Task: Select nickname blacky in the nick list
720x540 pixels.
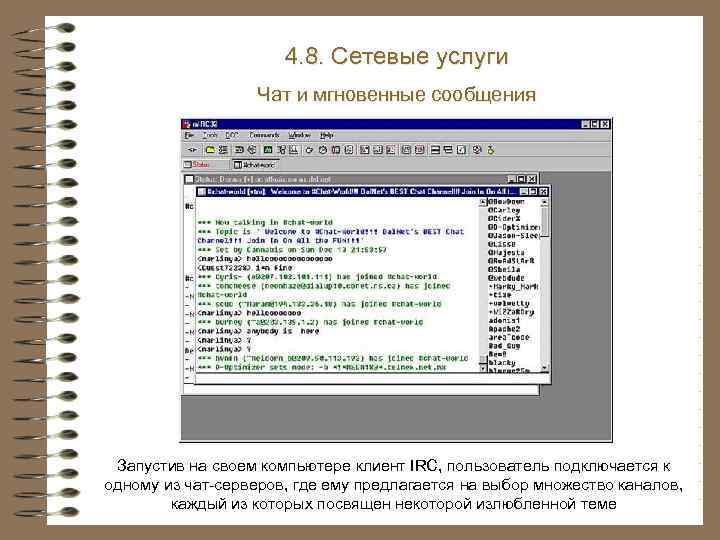Action: (501, 363)
